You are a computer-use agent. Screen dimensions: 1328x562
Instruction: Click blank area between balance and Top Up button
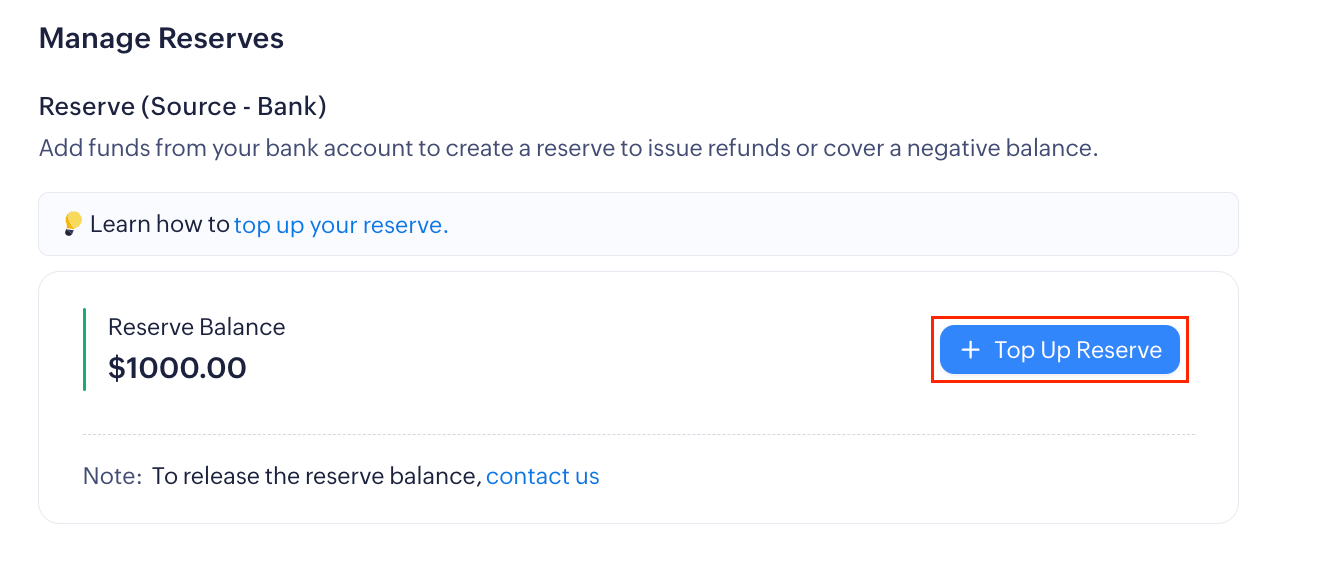pyautogui.click(x=600, y=350)
